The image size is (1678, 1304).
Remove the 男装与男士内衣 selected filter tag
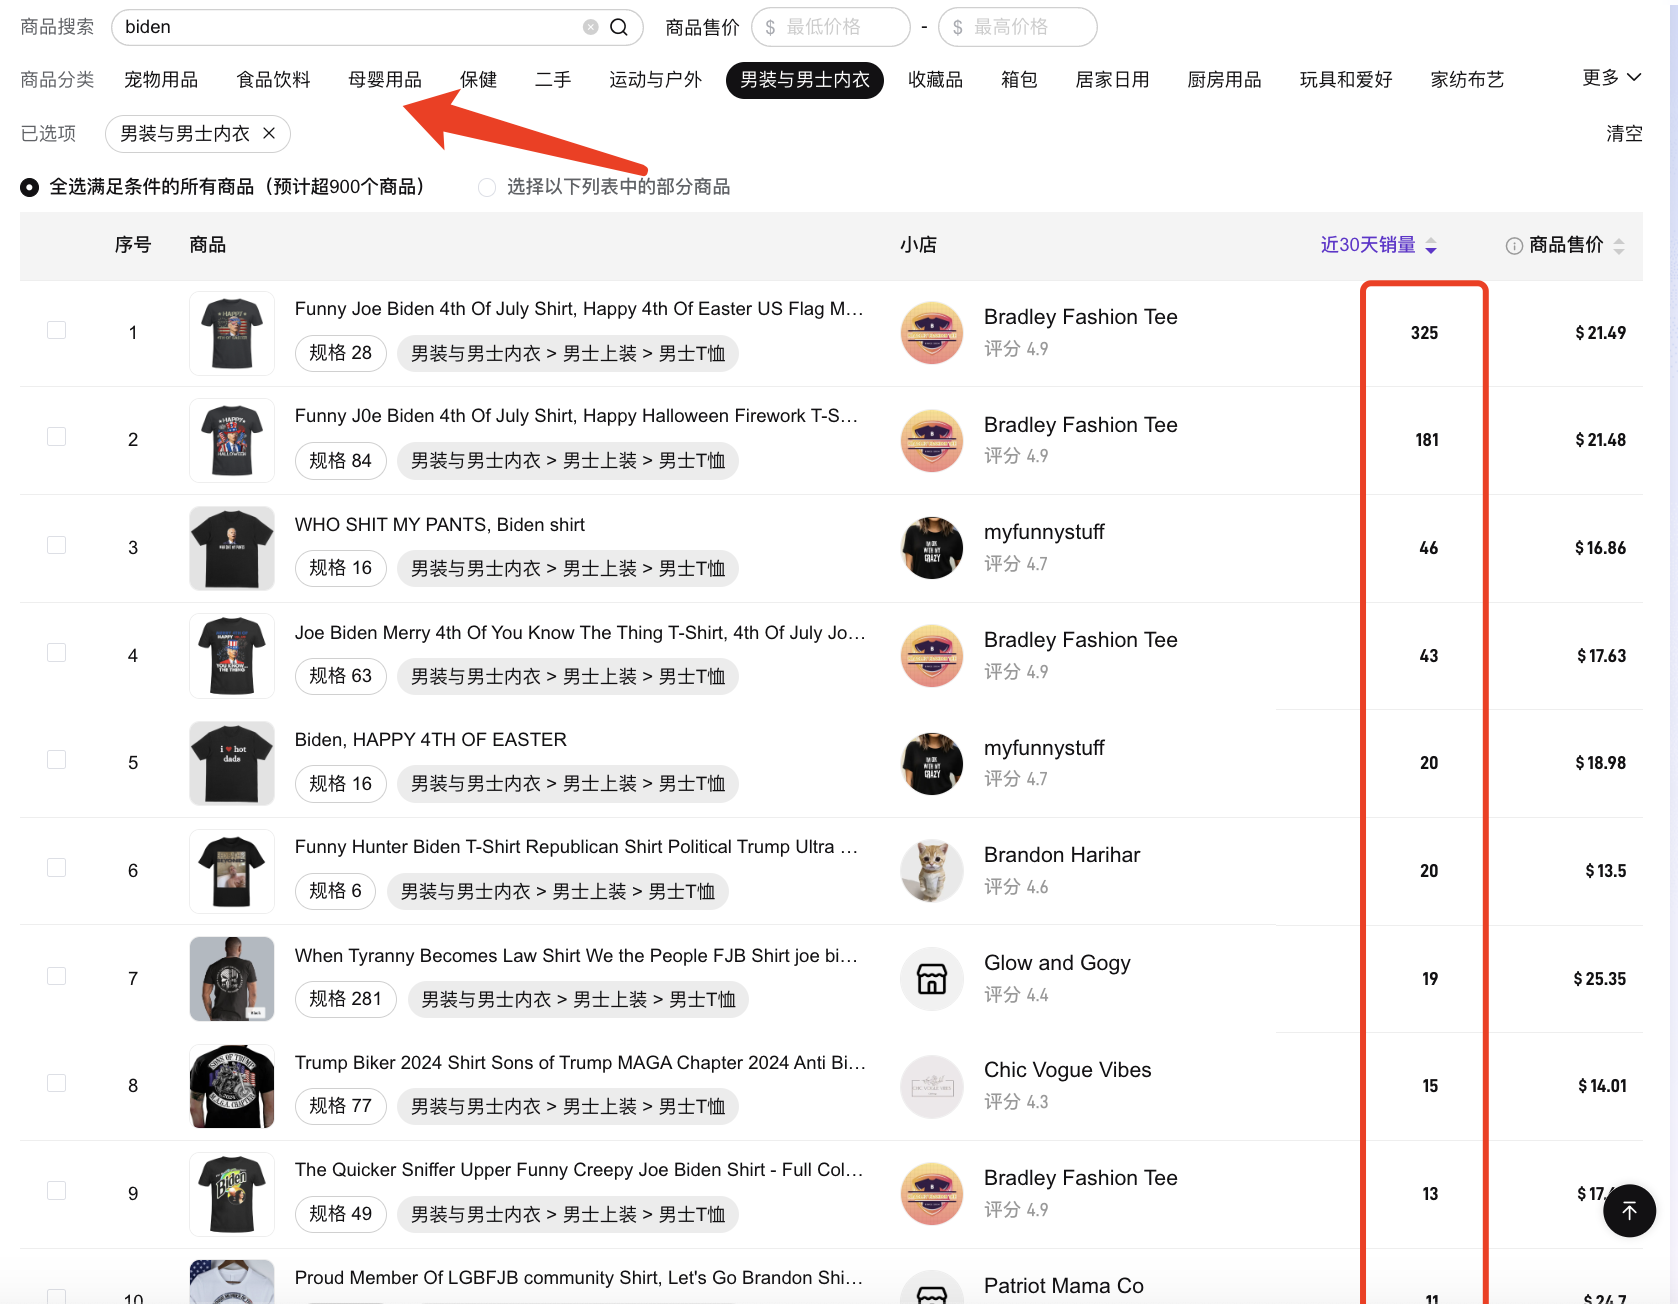click(269, 133)
